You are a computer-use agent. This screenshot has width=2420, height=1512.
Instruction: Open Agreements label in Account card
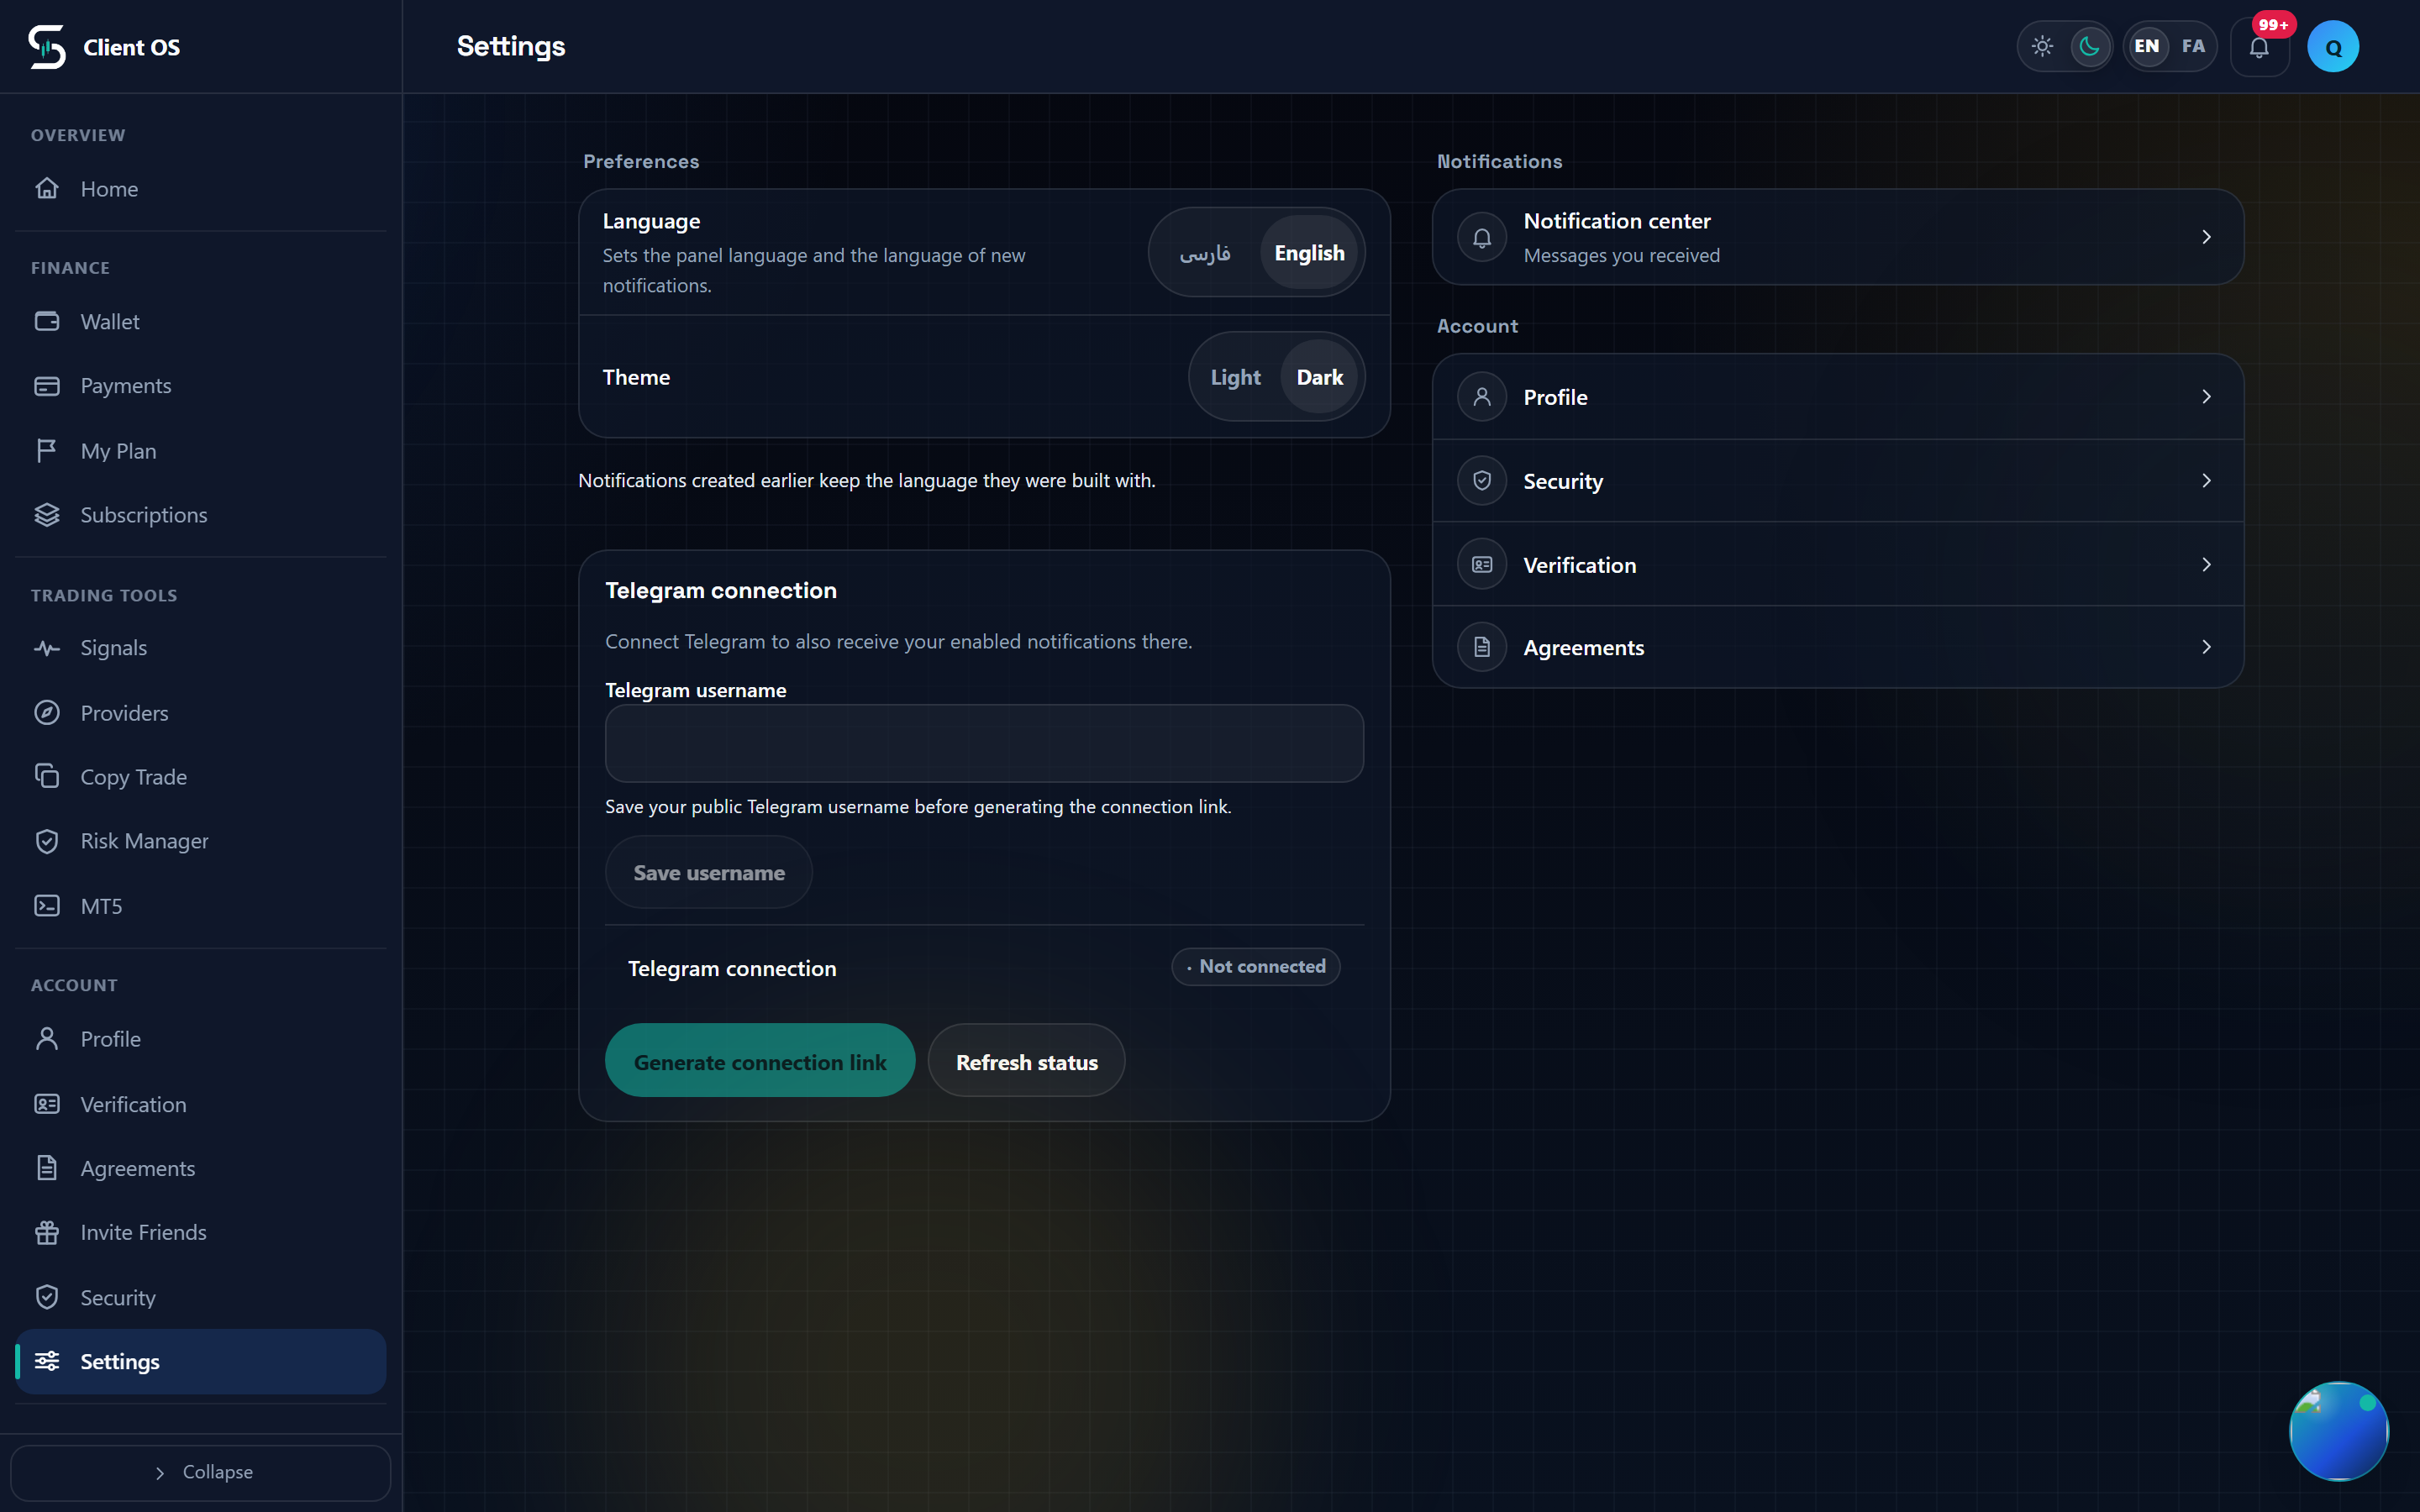1584,648
